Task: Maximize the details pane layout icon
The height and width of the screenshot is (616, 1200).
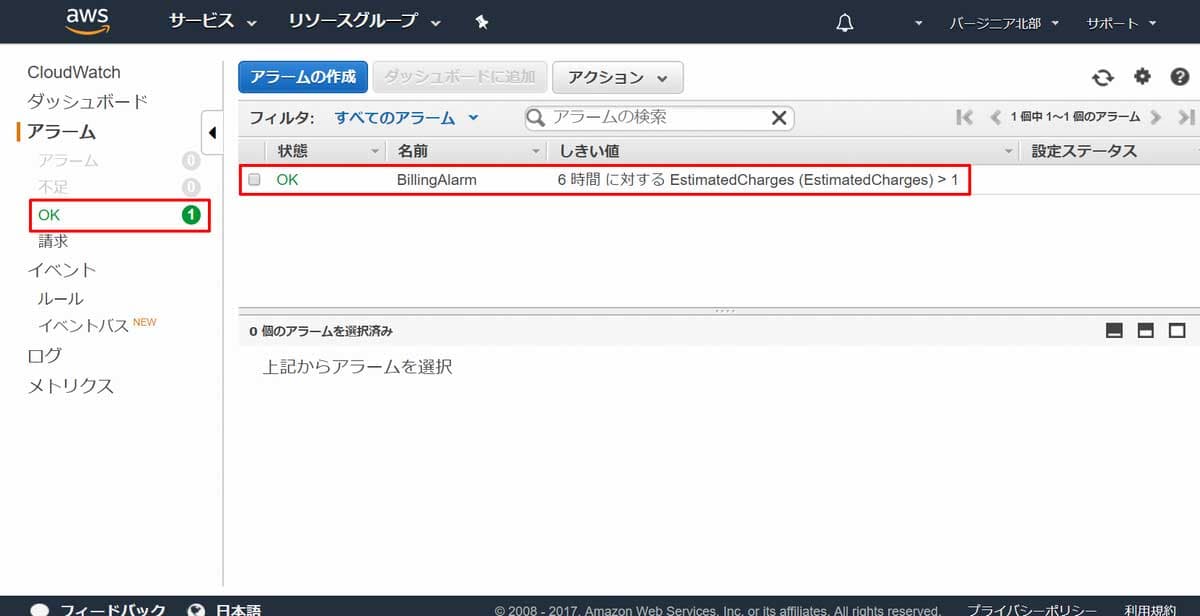Action: 1177,331
